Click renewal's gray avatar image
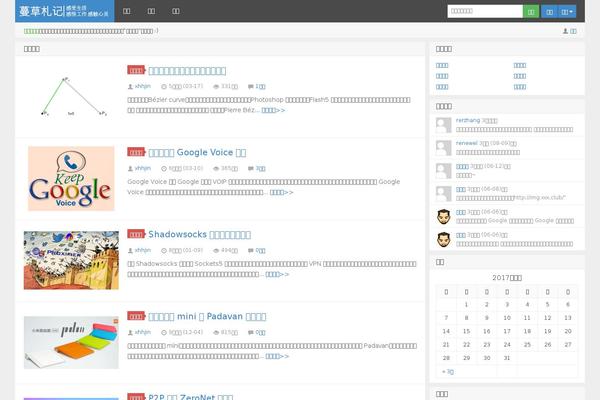 pos(443,148)
